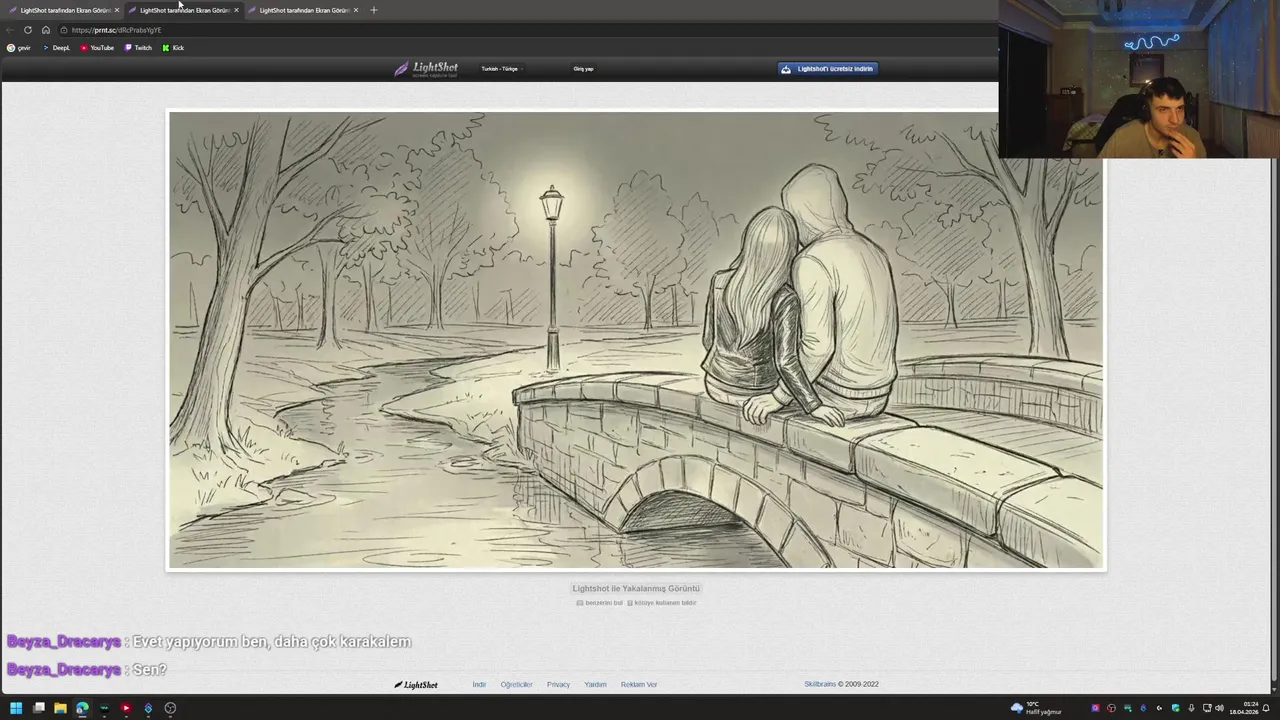The width and height of the screenshot is (1280, 720).
Task: Open the İndir footer link
Action: pos(479,685)
